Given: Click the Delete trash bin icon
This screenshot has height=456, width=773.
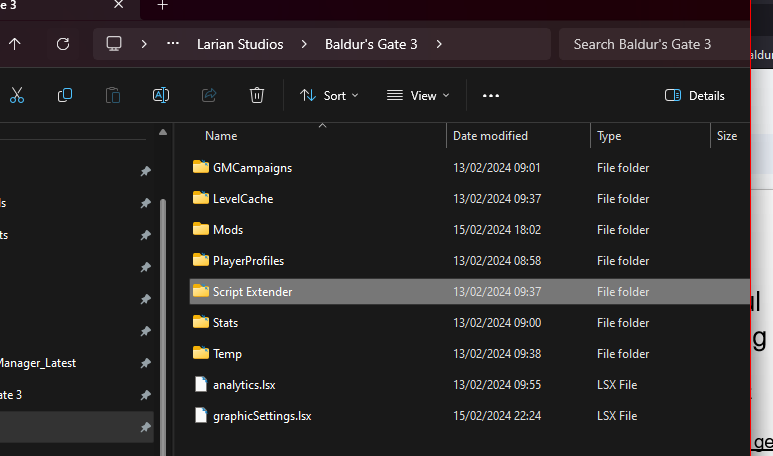Looking at the screenshot, I should (257, 95).
